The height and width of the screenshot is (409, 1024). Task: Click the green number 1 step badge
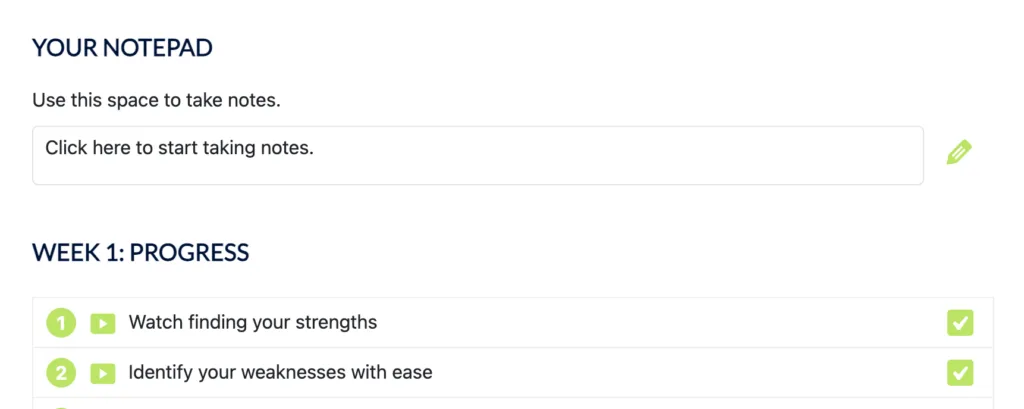[61, 323]
